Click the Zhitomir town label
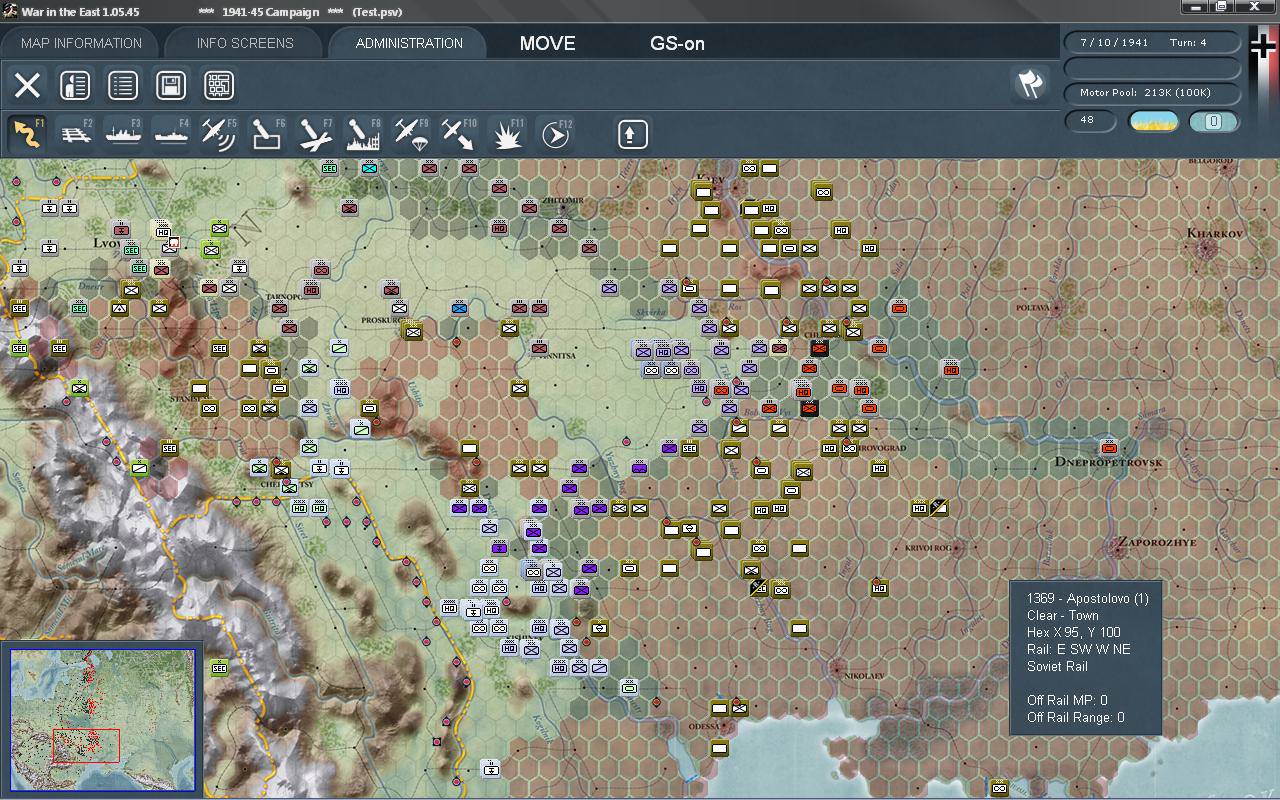Image resolution: width=1280 pixels, height=800 pixels. pos(561,200)
